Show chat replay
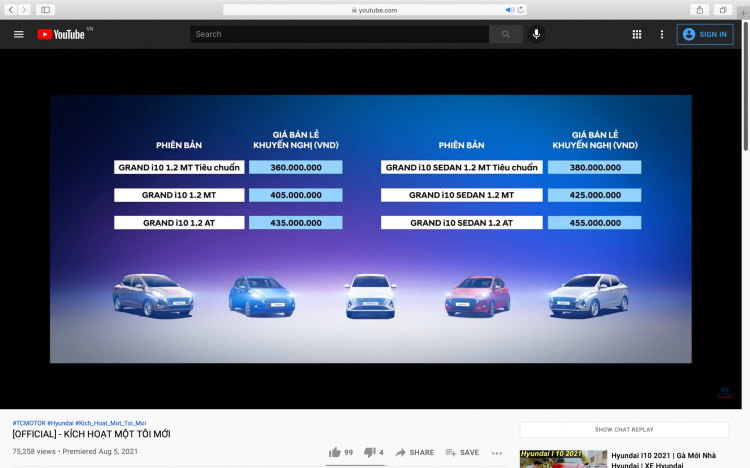 click(x=624, y=429)
